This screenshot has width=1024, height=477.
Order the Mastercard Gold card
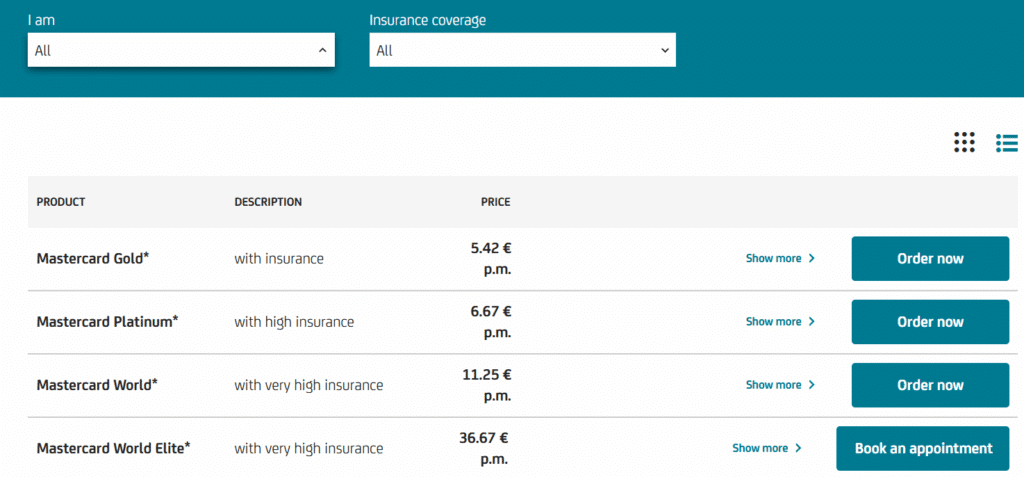[930, 259]
